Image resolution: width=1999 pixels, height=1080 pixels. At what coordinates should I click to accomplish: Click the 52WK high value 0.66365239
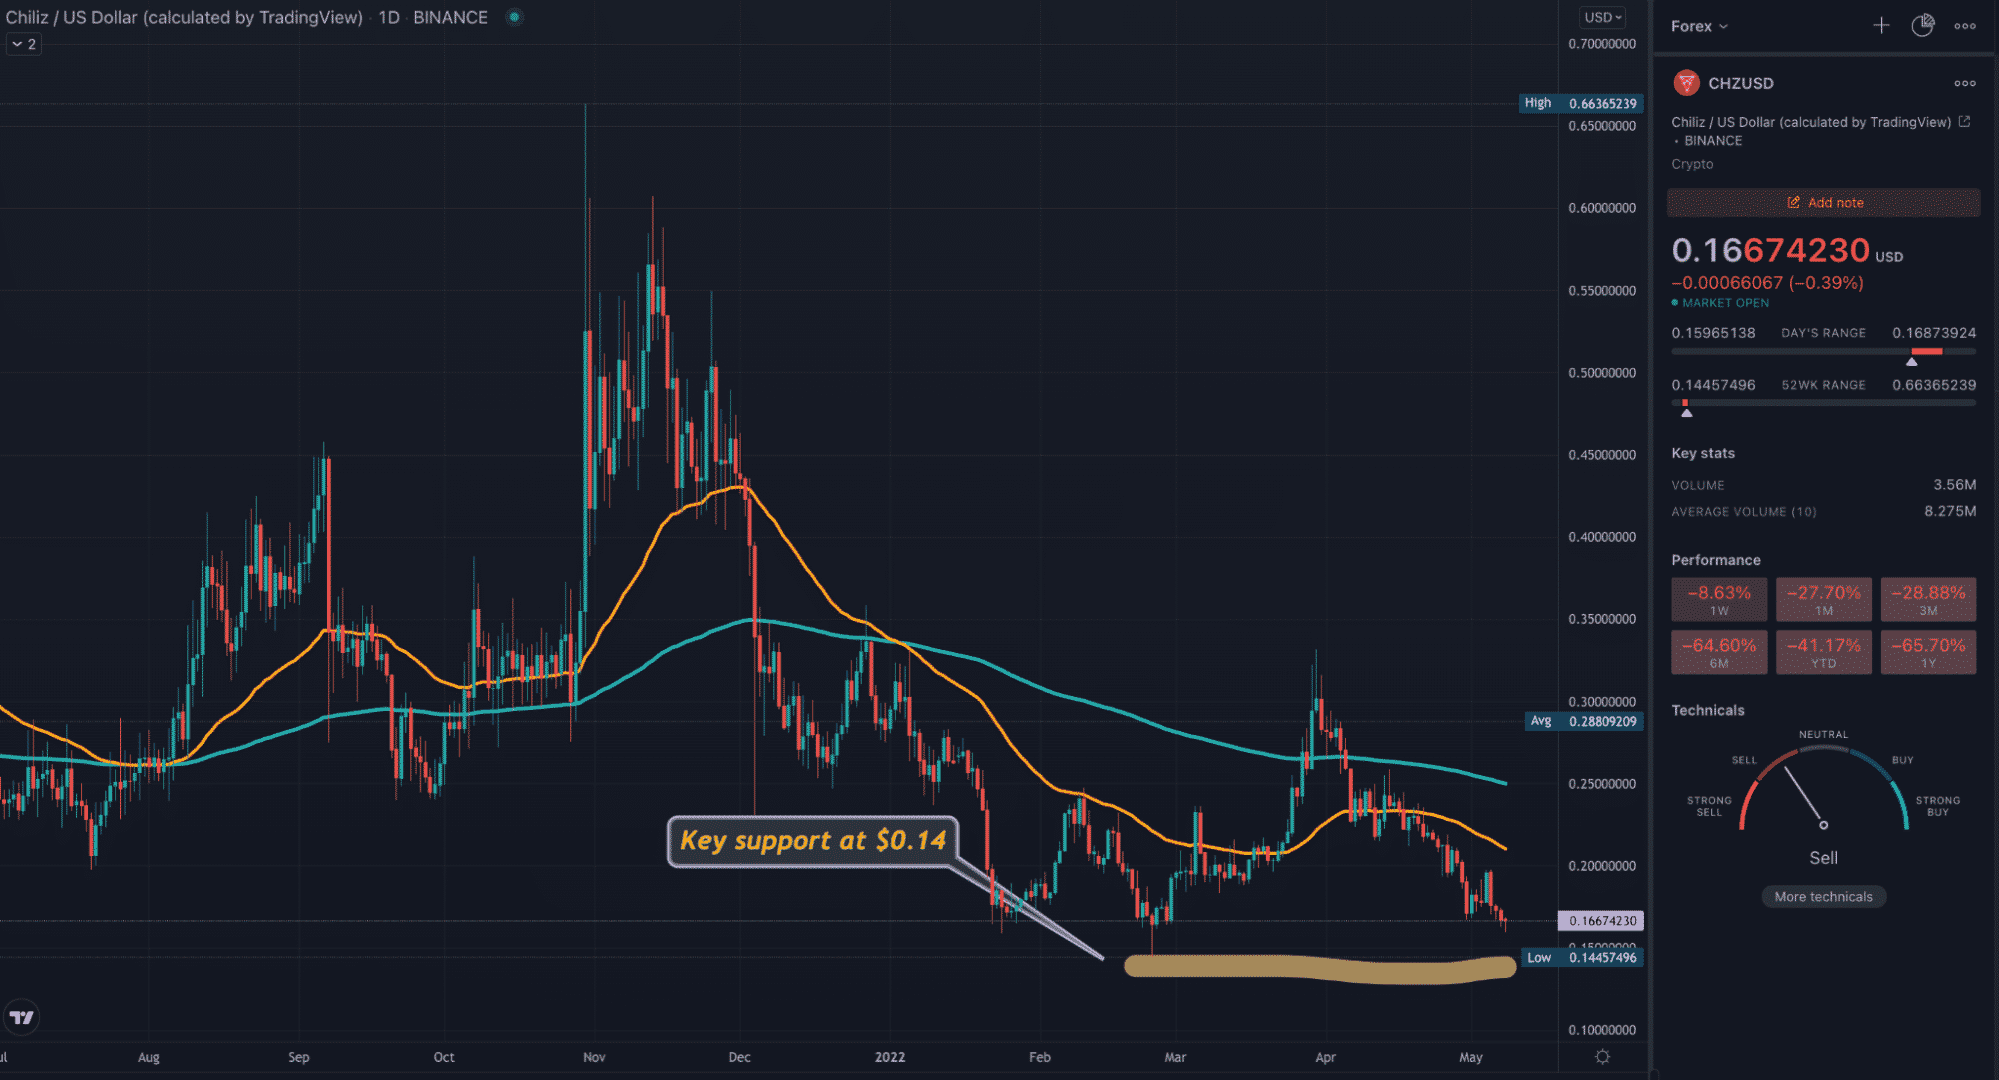[x=1934, y=385]
